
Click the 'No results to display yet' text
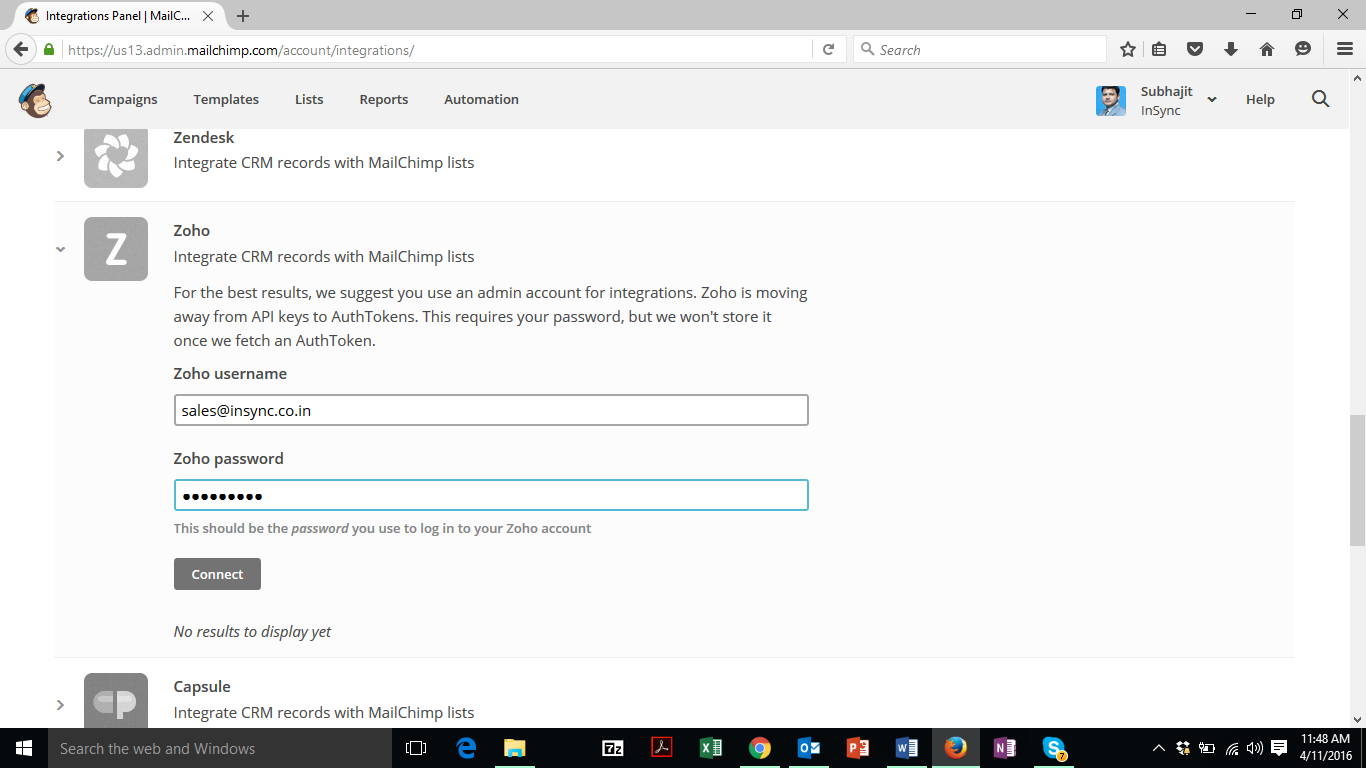252,631
